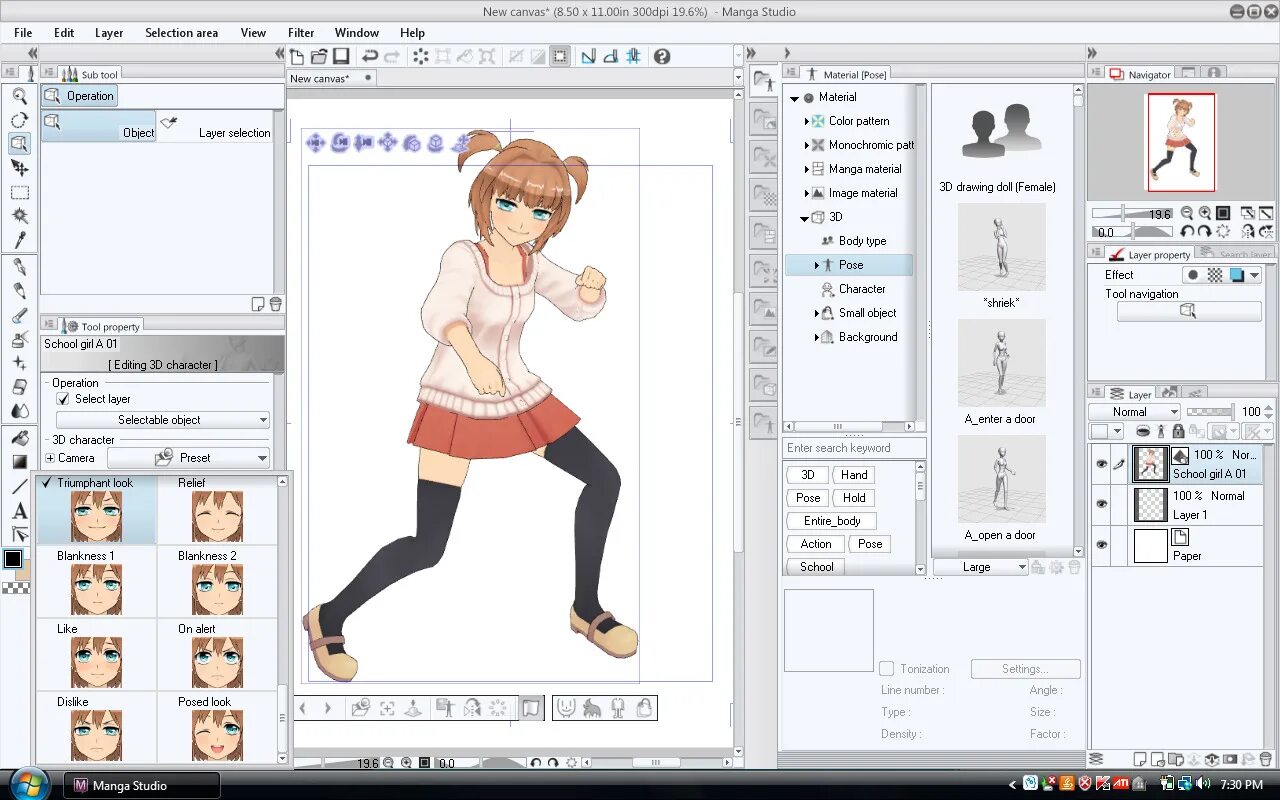The height and width of the screenshot is (800, 1280).
Task: Collapse the 3D material tree node
Action: pos(804,217)
